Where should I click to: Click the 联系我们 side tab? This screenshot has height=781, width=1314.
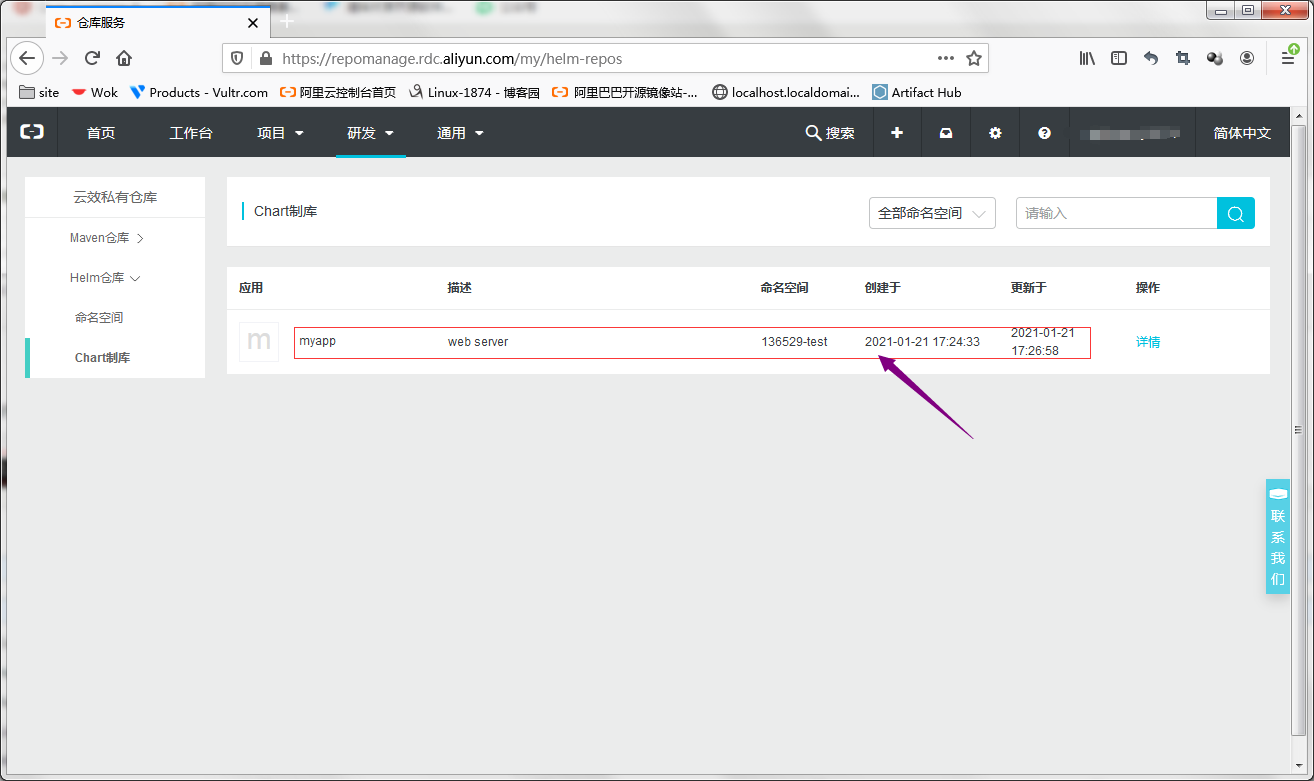coord(1278,537)
